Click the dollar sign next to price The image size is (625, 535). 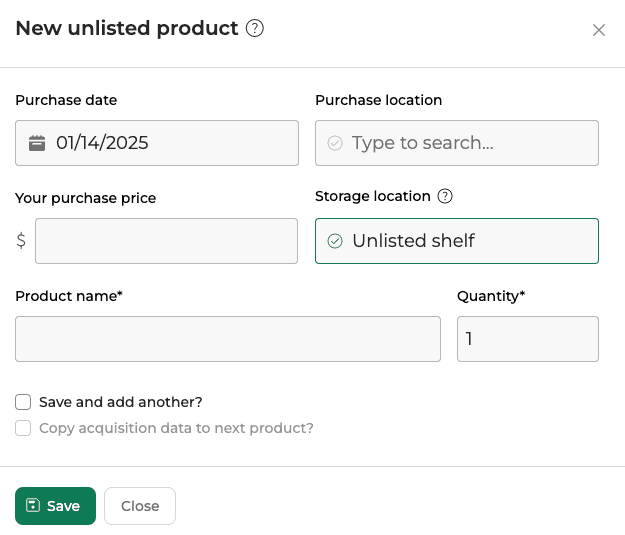21,241
